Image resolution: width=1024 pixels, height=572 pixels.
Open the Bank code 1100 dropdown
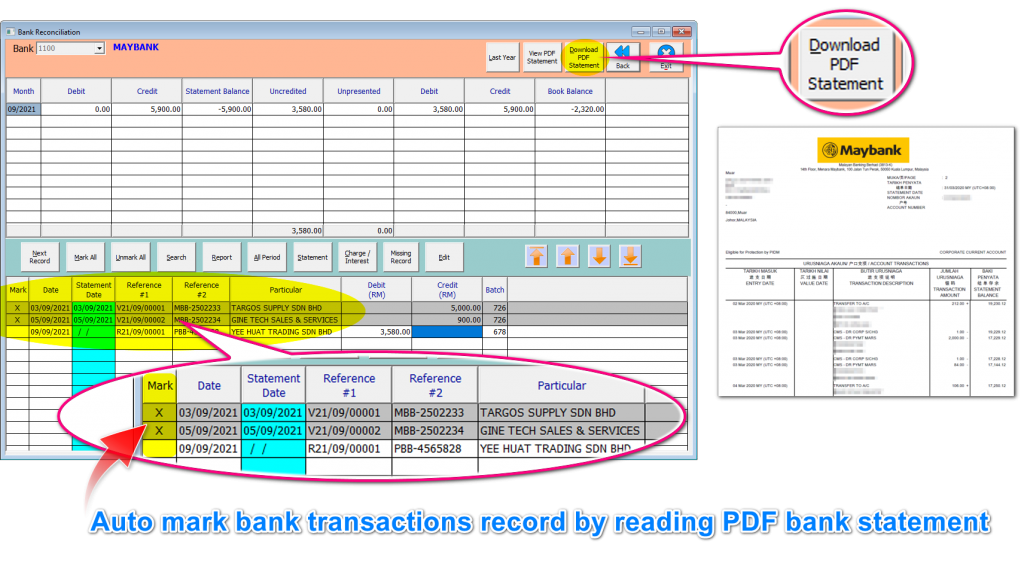tap(99, 48)
